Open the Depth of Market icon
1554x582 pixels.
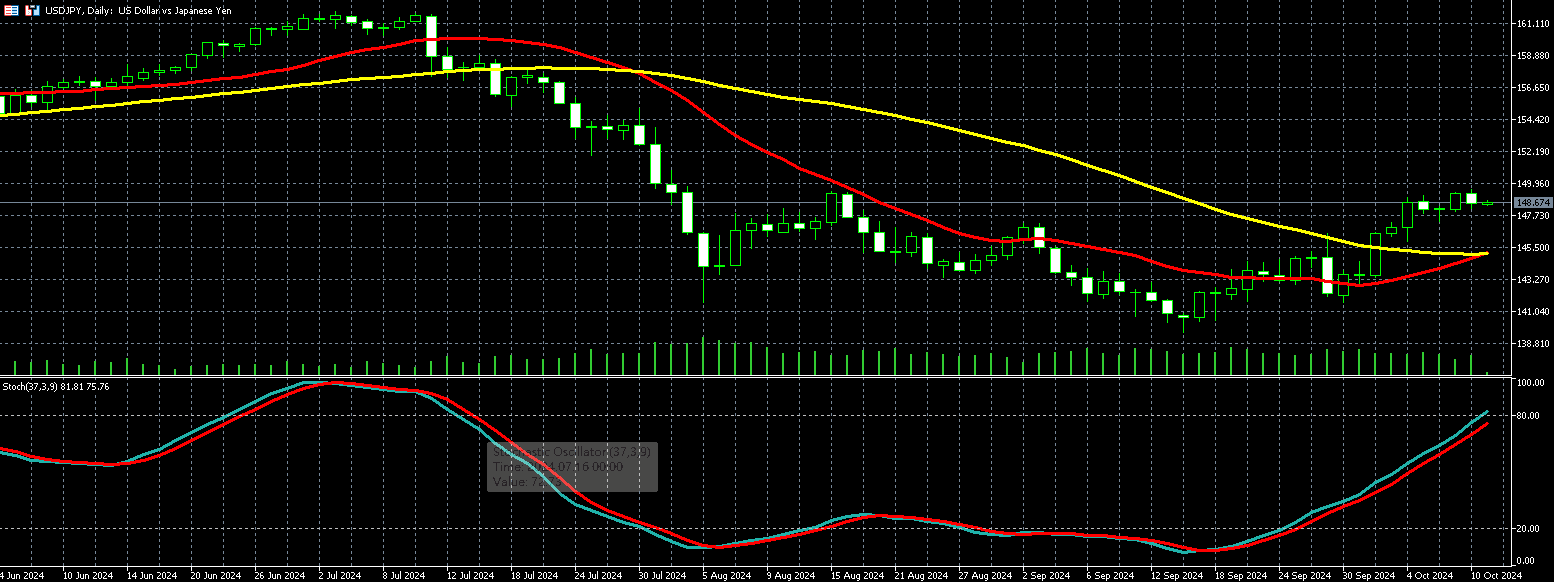click(x=32, y=9)
